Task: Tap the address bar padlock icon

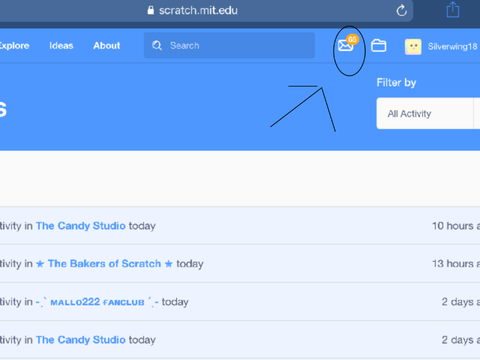Action: [x=151, y=10]
